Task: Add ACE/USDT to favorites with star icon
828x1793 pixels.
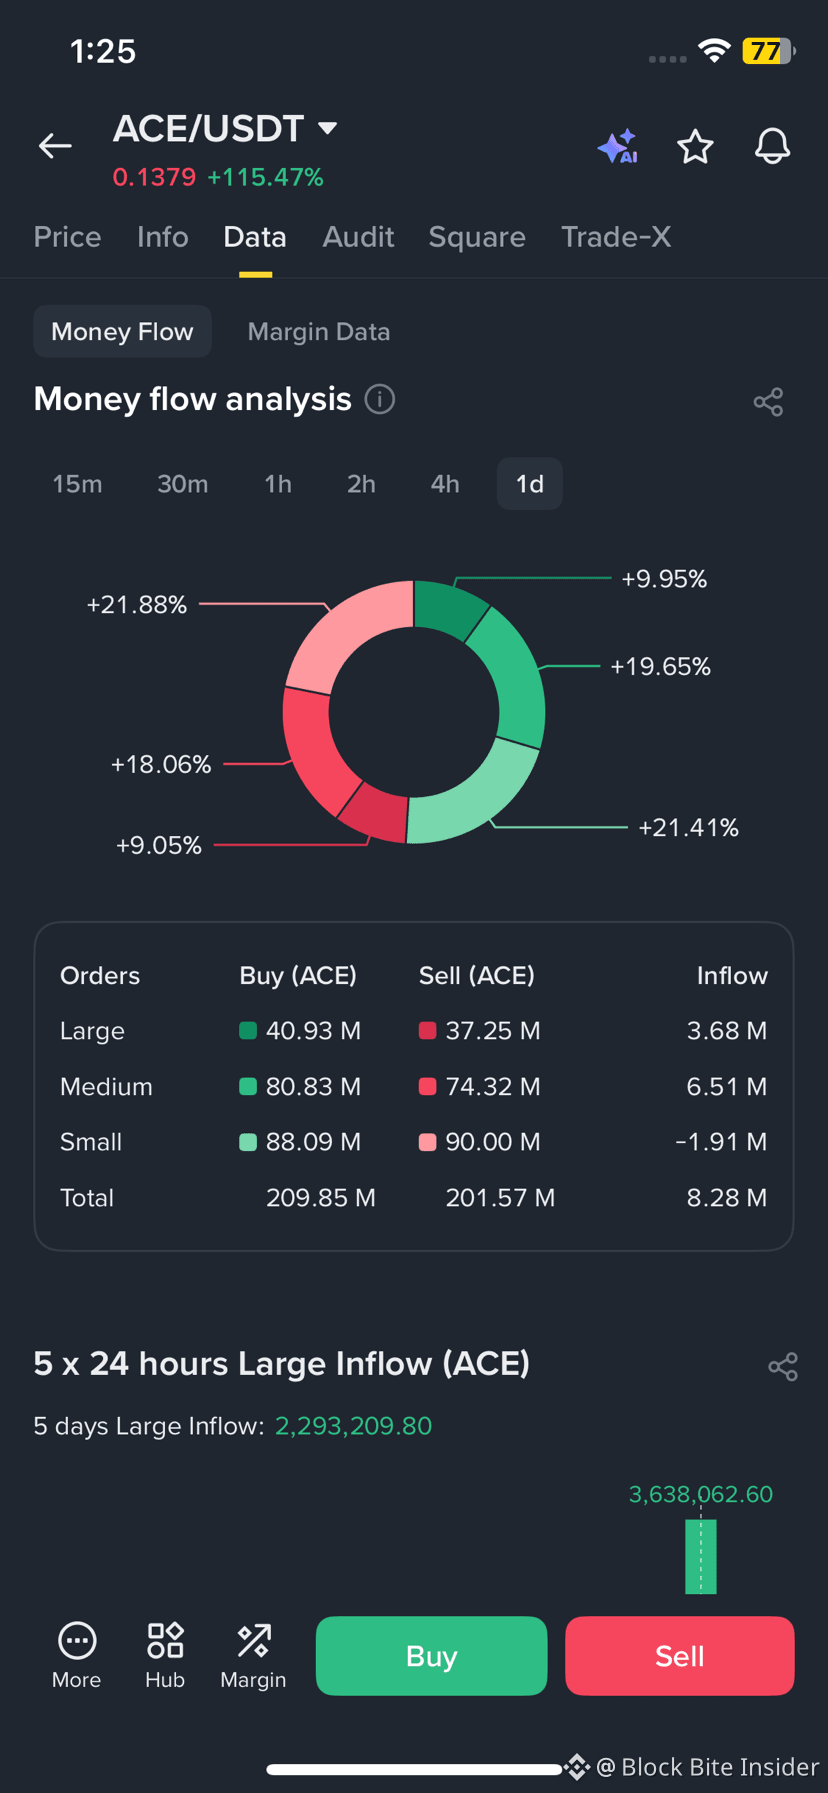Action: click(x=695, y=147)
